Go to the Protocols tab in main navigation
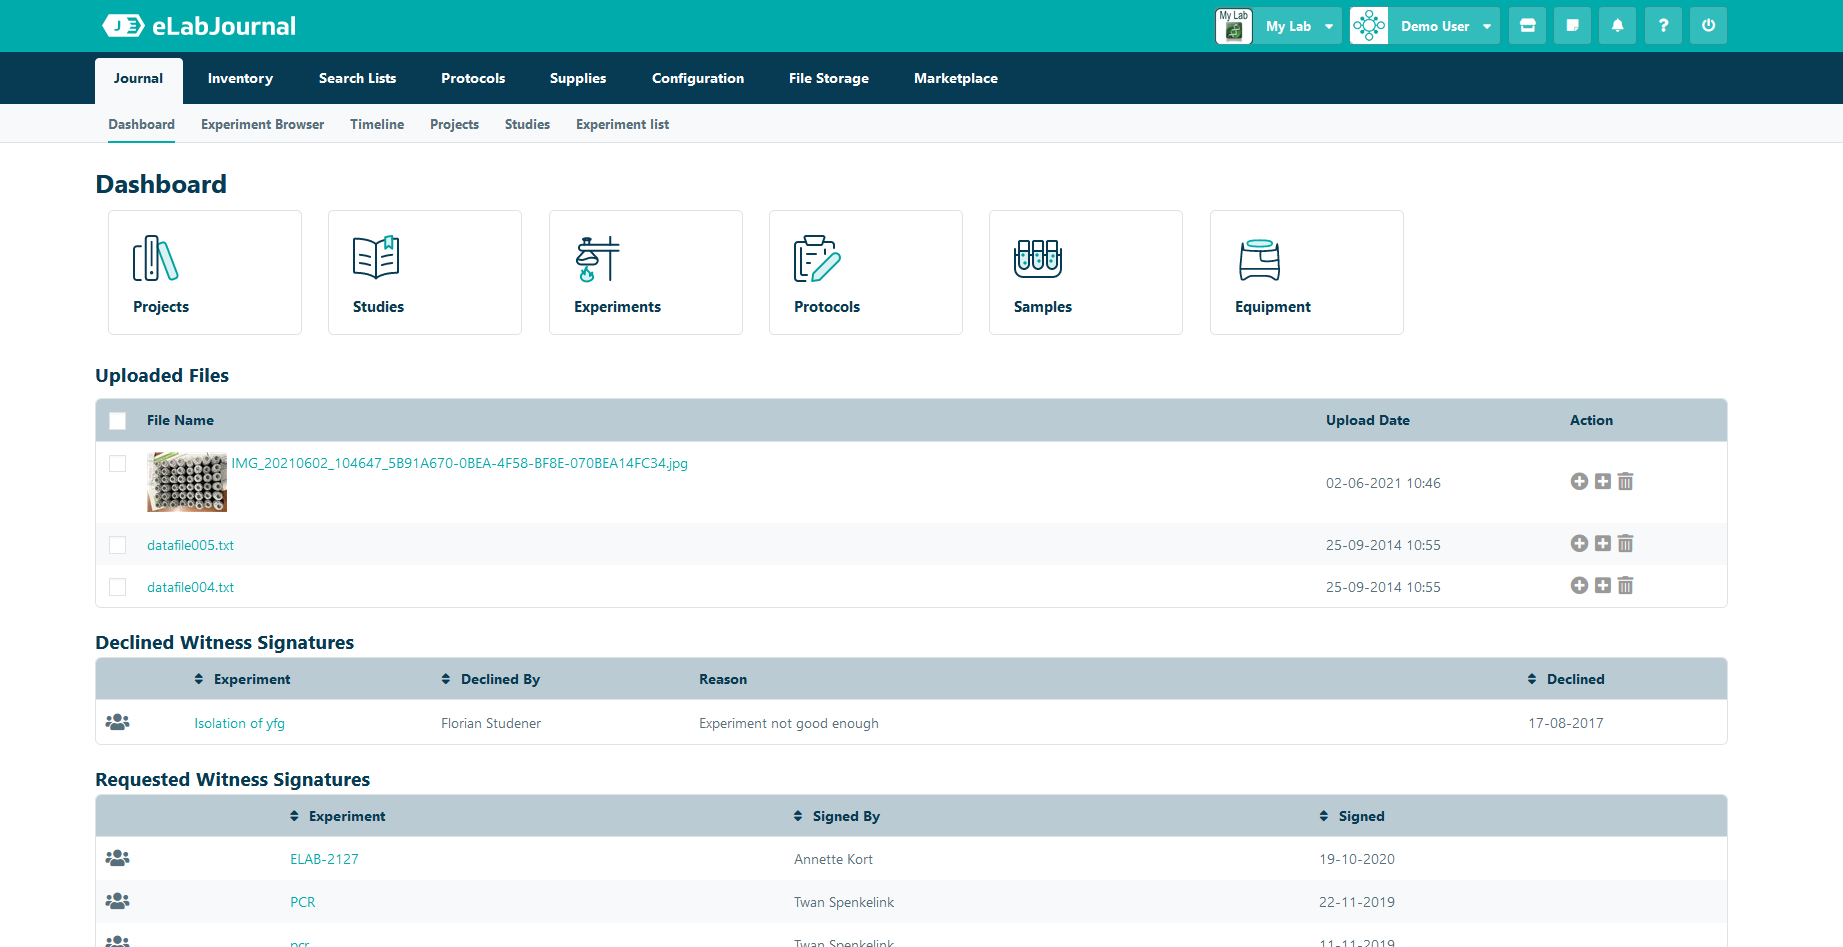 pos(473,79)
